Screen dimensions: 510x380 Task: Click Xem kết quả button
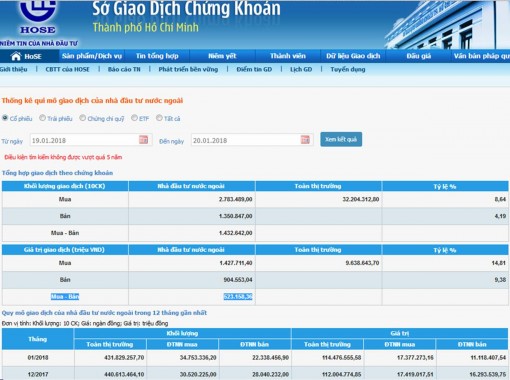(341, 139)
